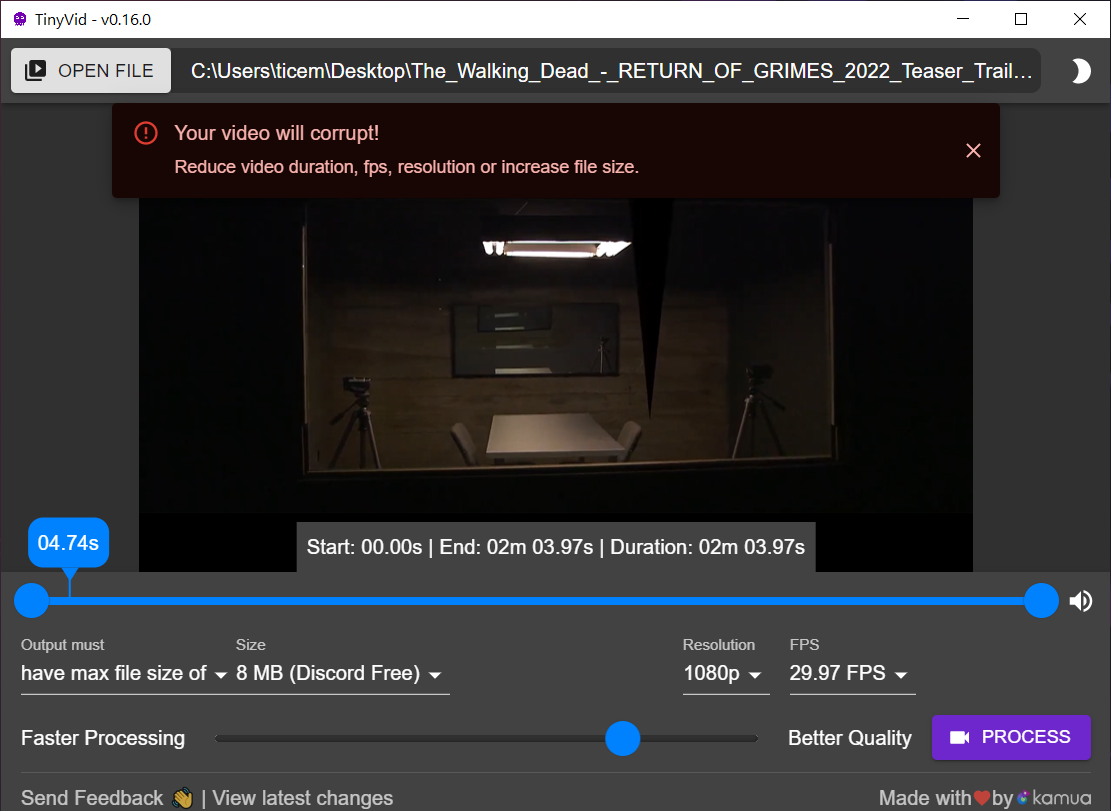Dismiss the video corrupt warning
This screenshot has width=1111, height=811.
pyautogui.click(x=974, y=150)
